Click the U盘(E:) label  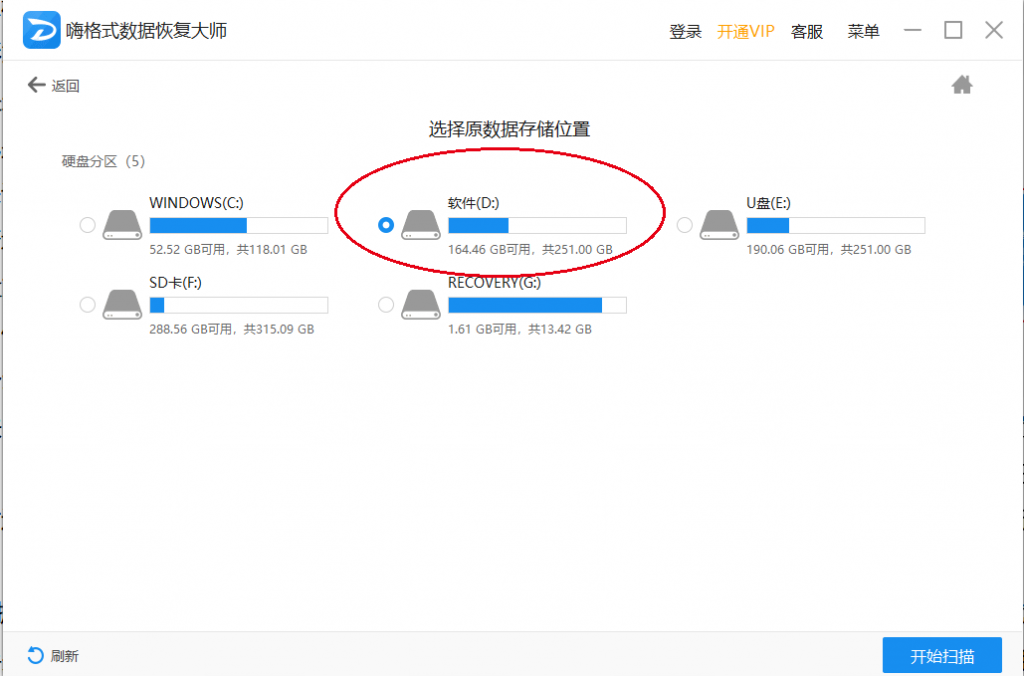[768, 203]
